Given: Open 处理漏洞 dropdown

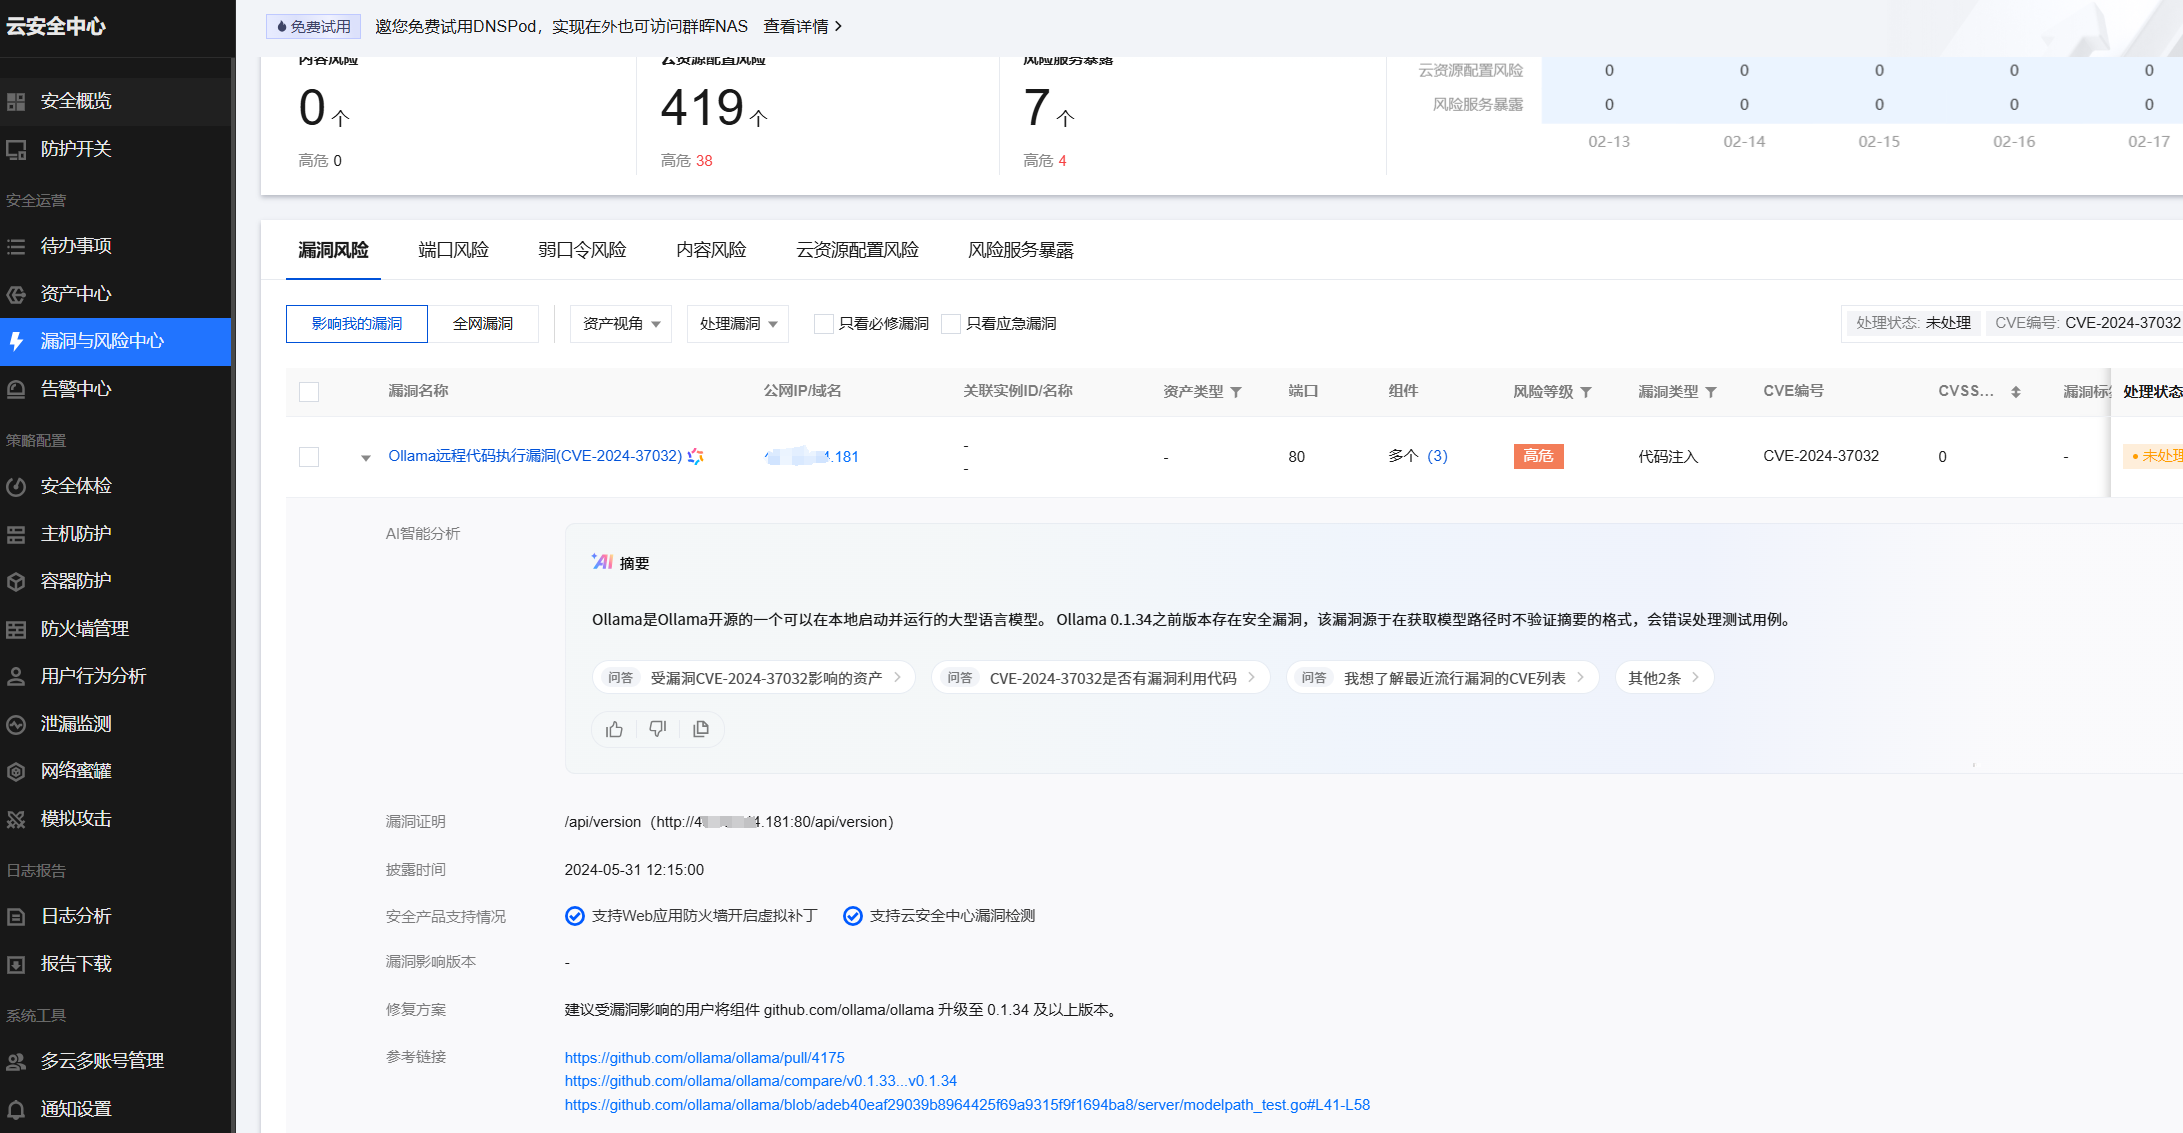Looking at the screenshot, I should pyautogui.click(x=738, y=324).
